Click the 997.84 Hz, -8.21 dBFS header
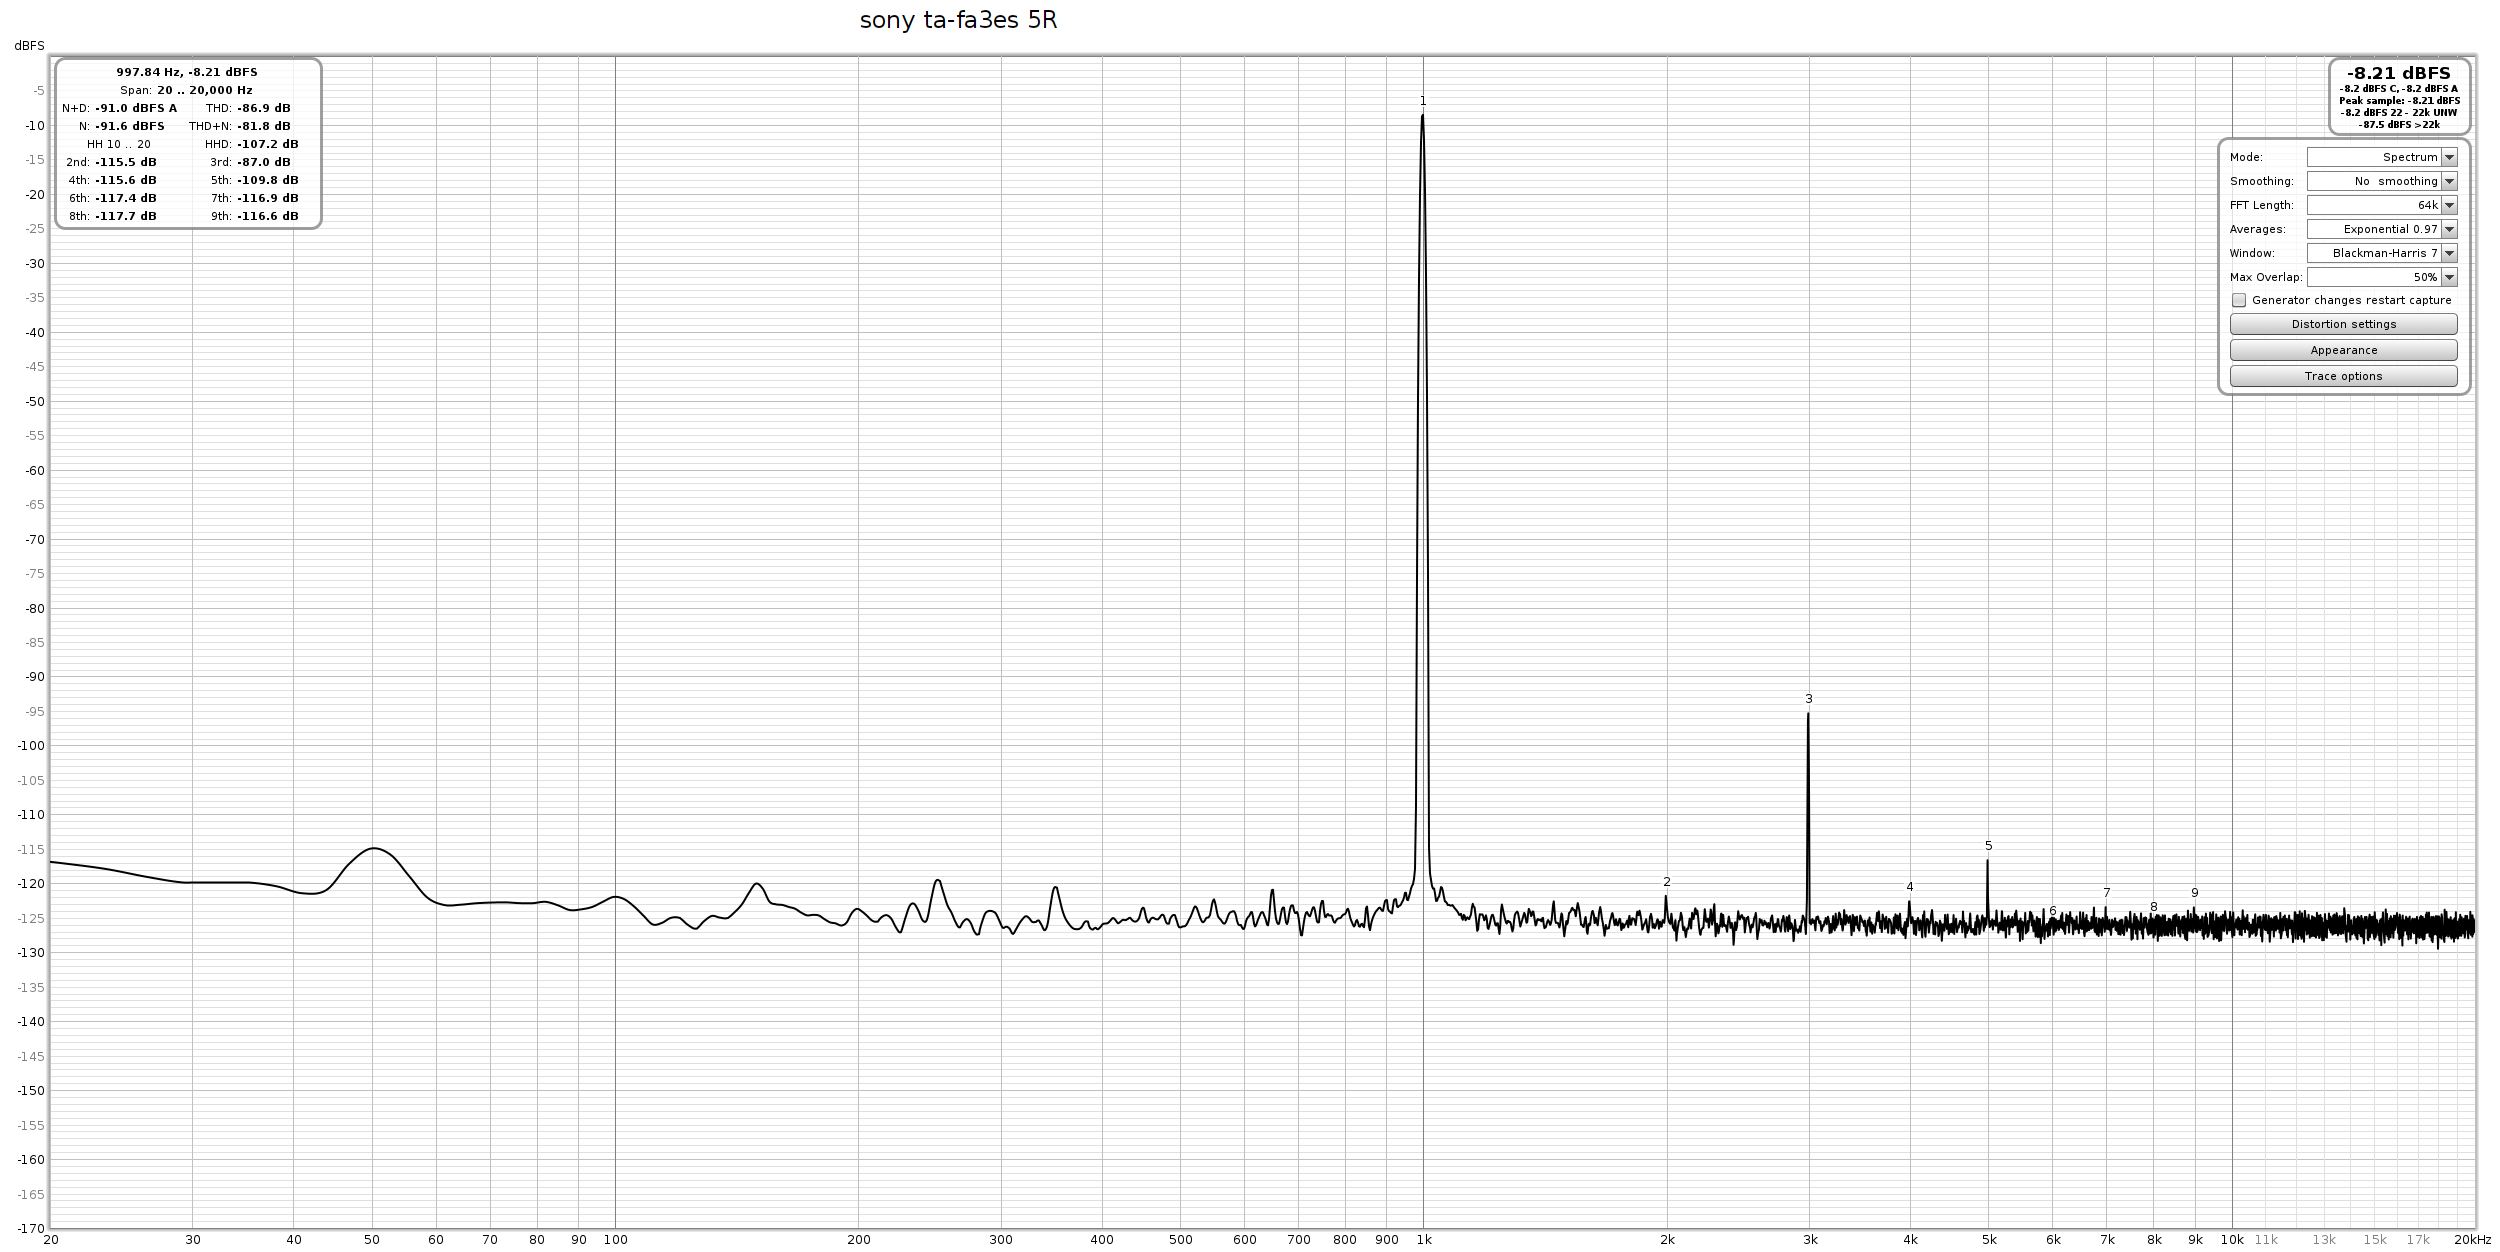The width and height of the screenshot is (2500, 1252). click(x=187, y=72)
